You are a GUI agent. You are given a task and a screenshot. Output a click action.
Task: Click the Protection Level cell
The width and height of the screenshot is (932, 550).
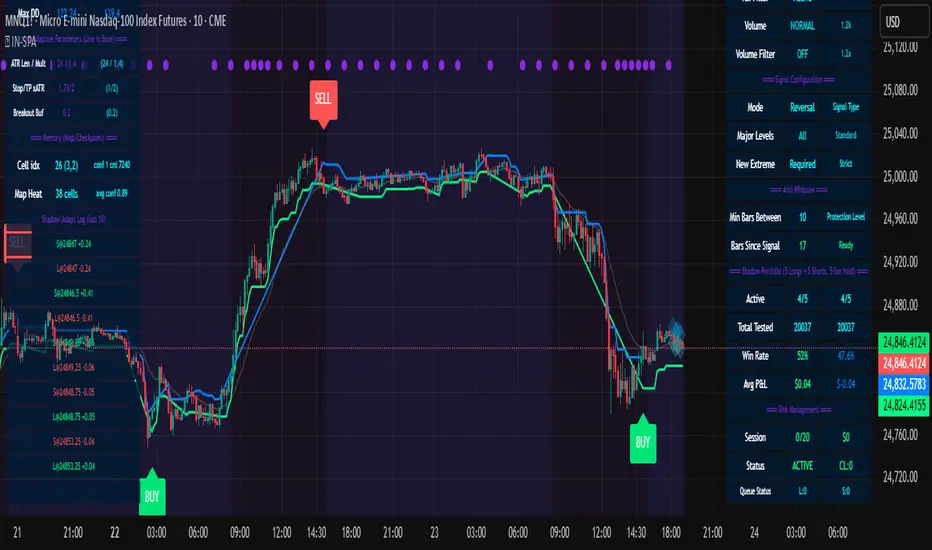pyautogui.click(x=846, y=217)
